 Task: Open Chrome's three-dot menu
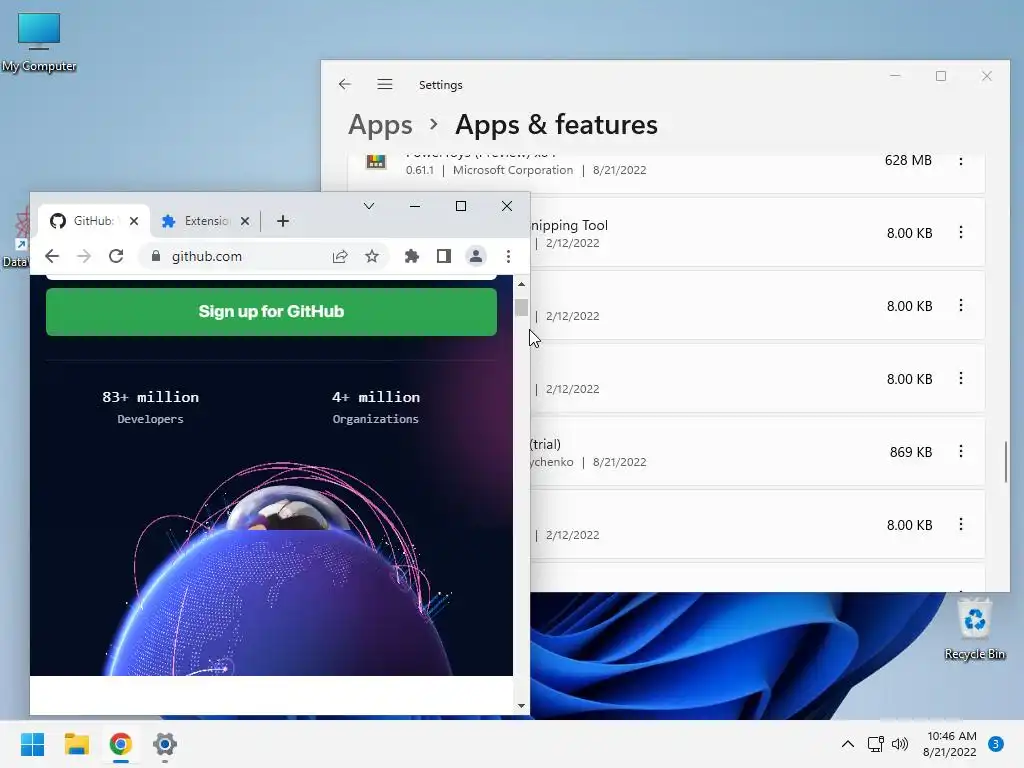(508, 257)
